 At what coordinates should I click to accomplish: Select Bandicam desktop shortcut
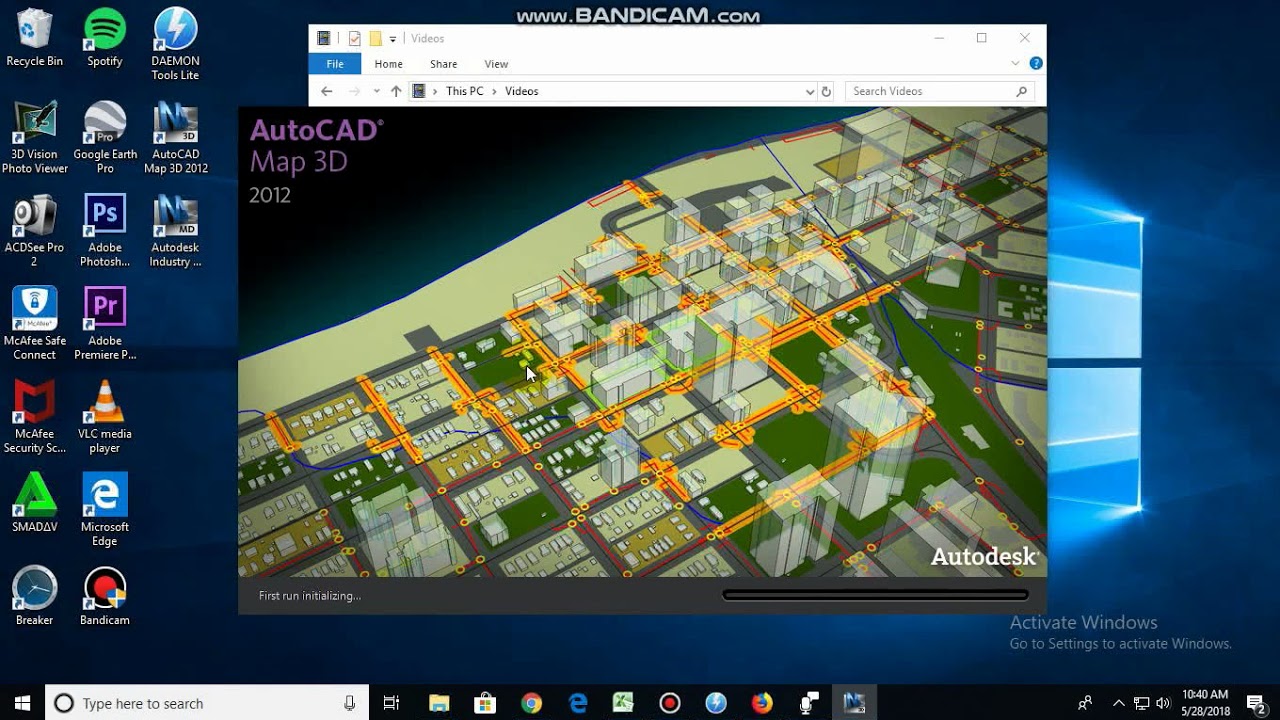click(x=105, y=596)
